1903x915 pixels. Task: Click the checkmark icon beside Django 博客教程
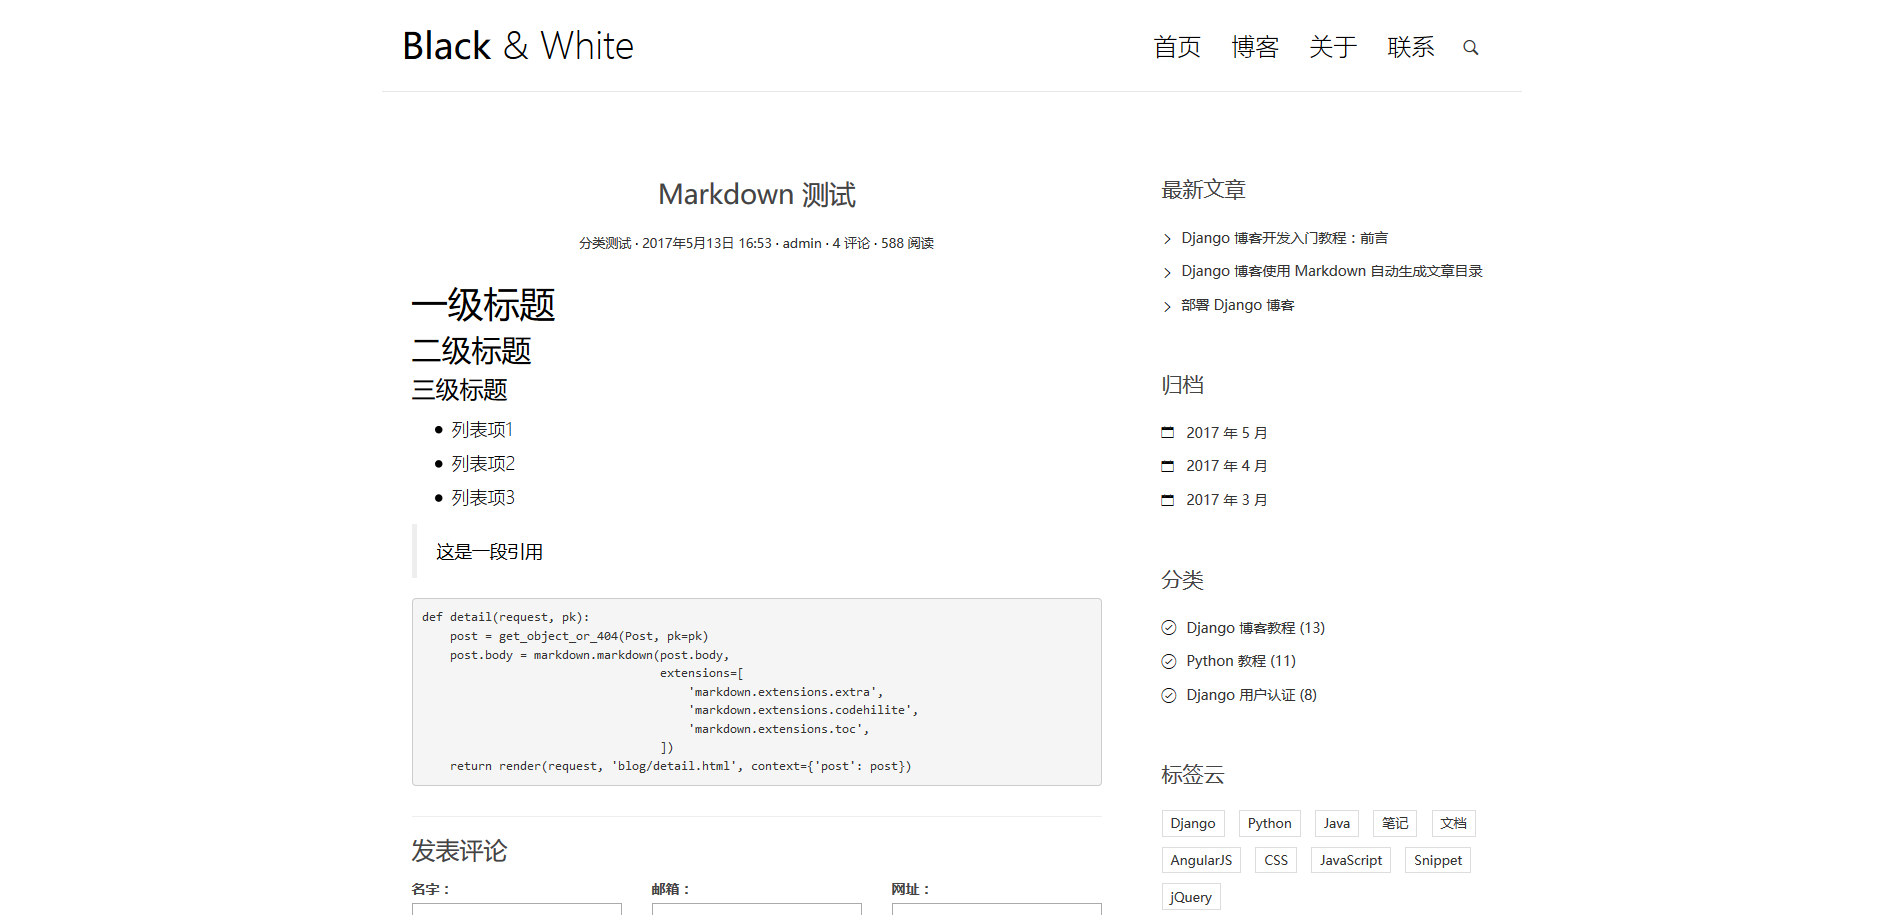click(1168, 627)
